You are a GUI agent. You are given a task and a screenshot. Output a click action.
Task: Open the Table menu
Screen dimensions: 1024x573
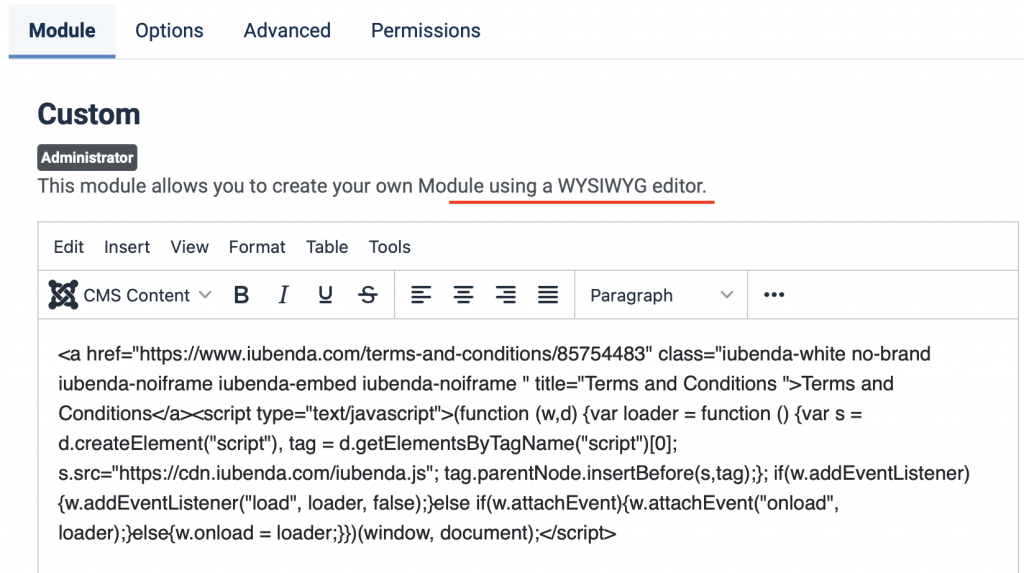tap(327, 247)
